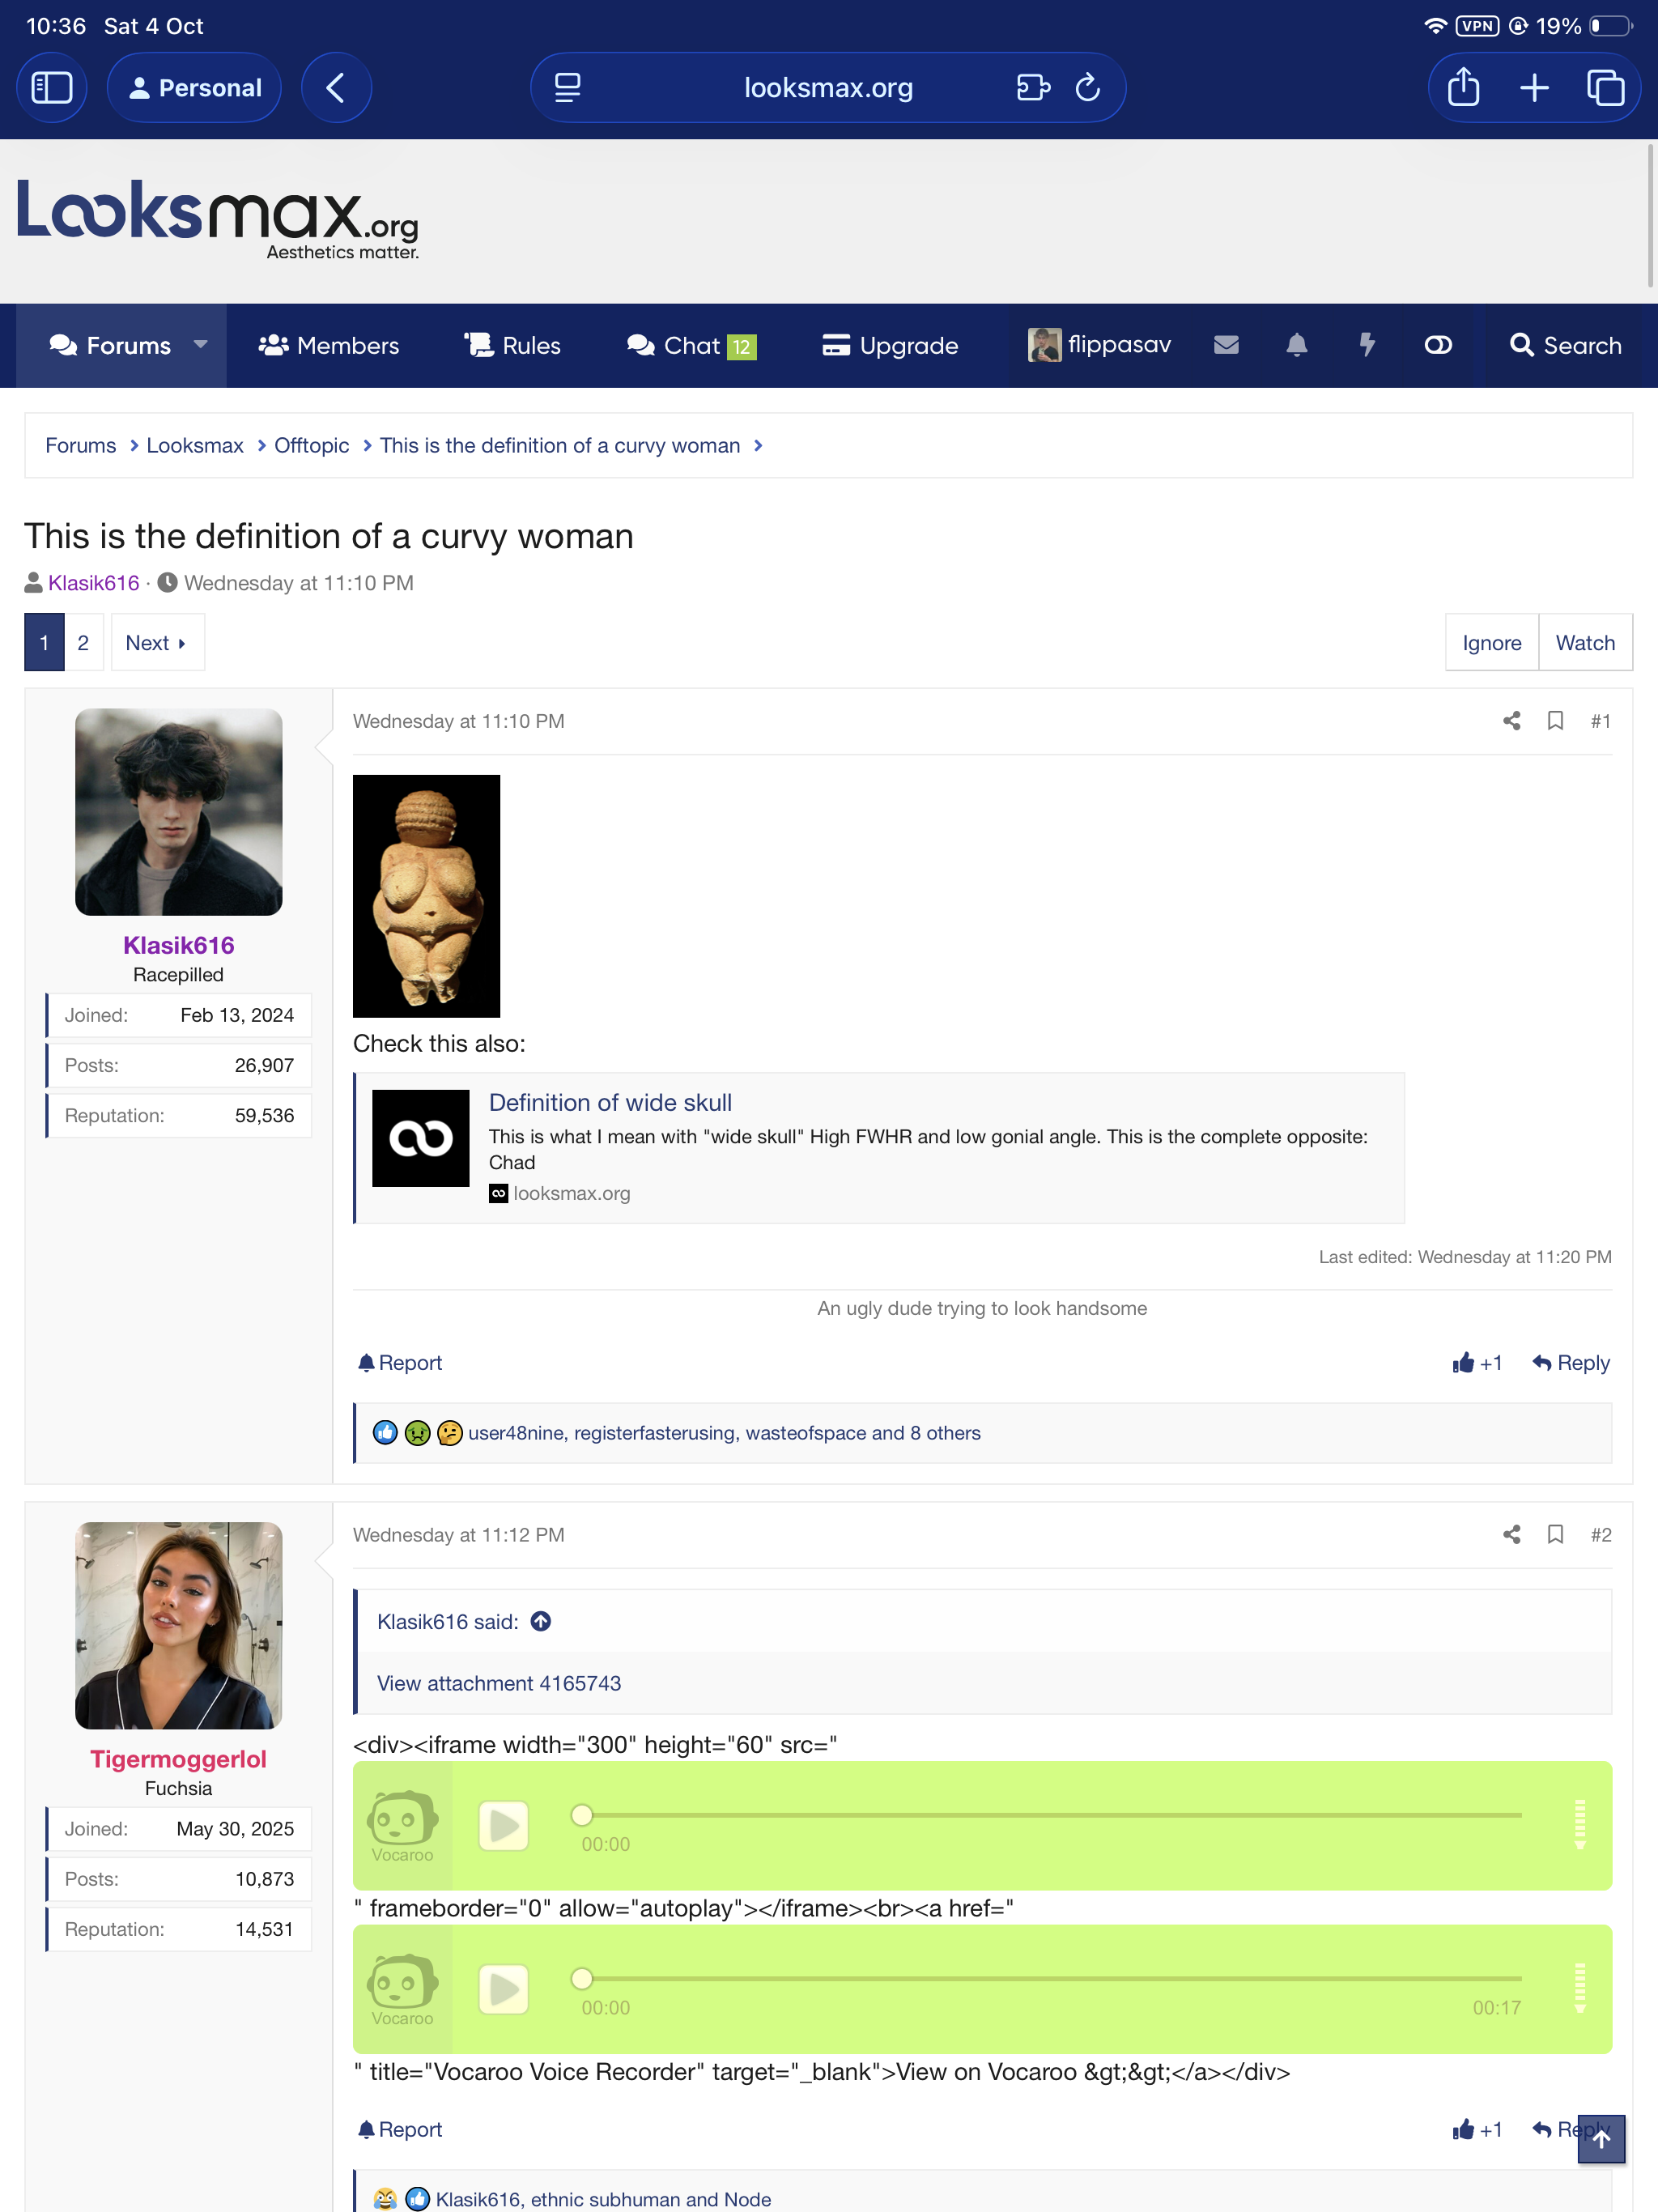Open the Personal profile selector
This screenshot has width=1658, height=2212.
pos(195,88)
